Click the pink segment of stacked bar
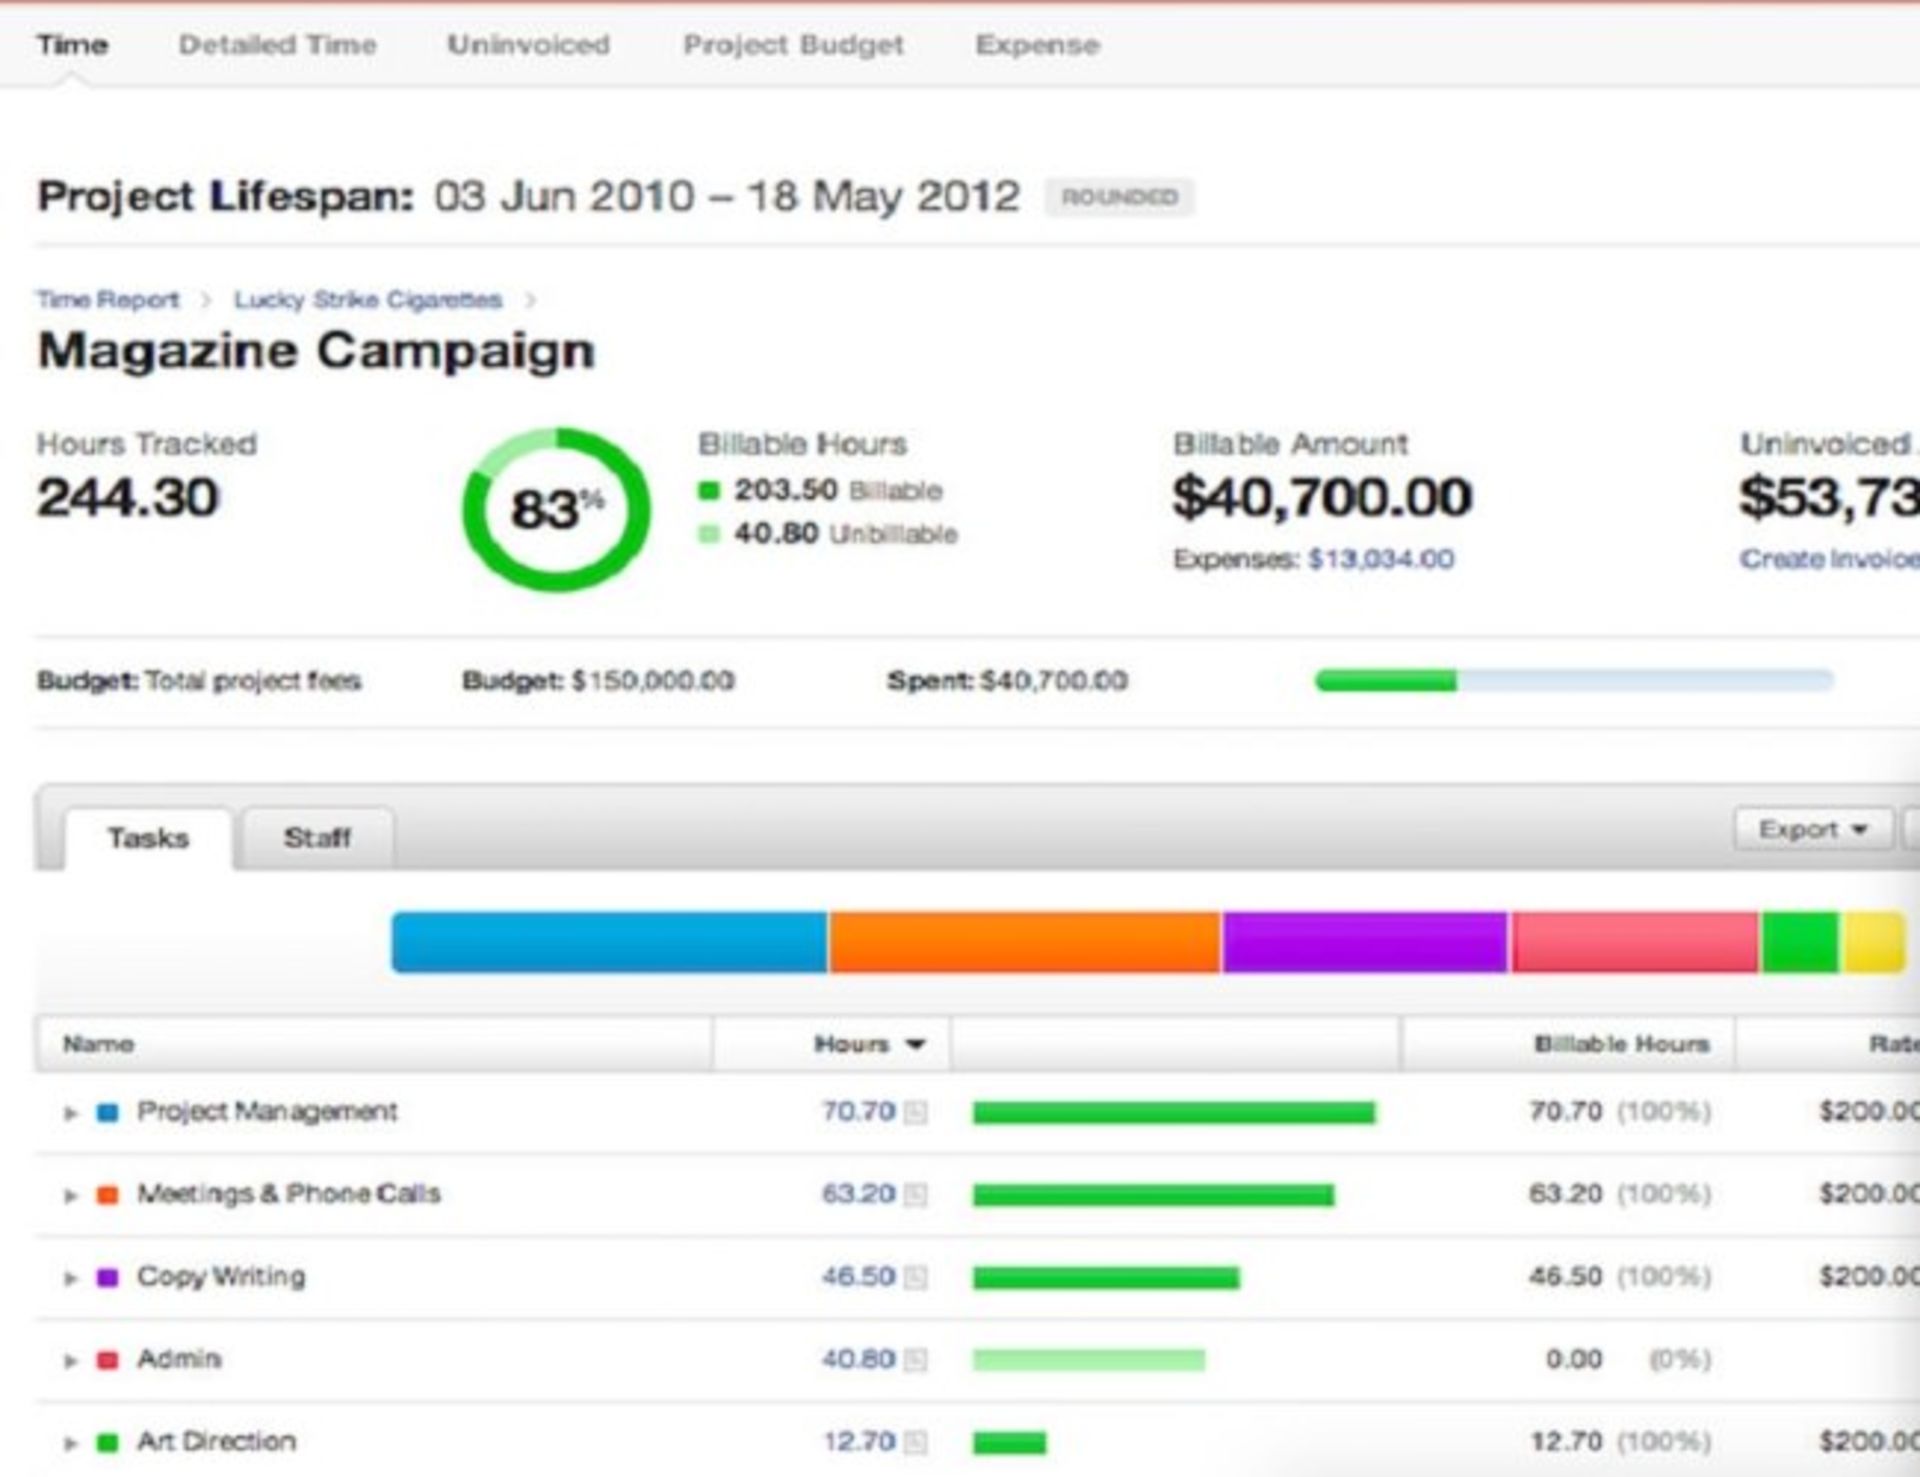 pyautogui.click(x=1635, y=942)
